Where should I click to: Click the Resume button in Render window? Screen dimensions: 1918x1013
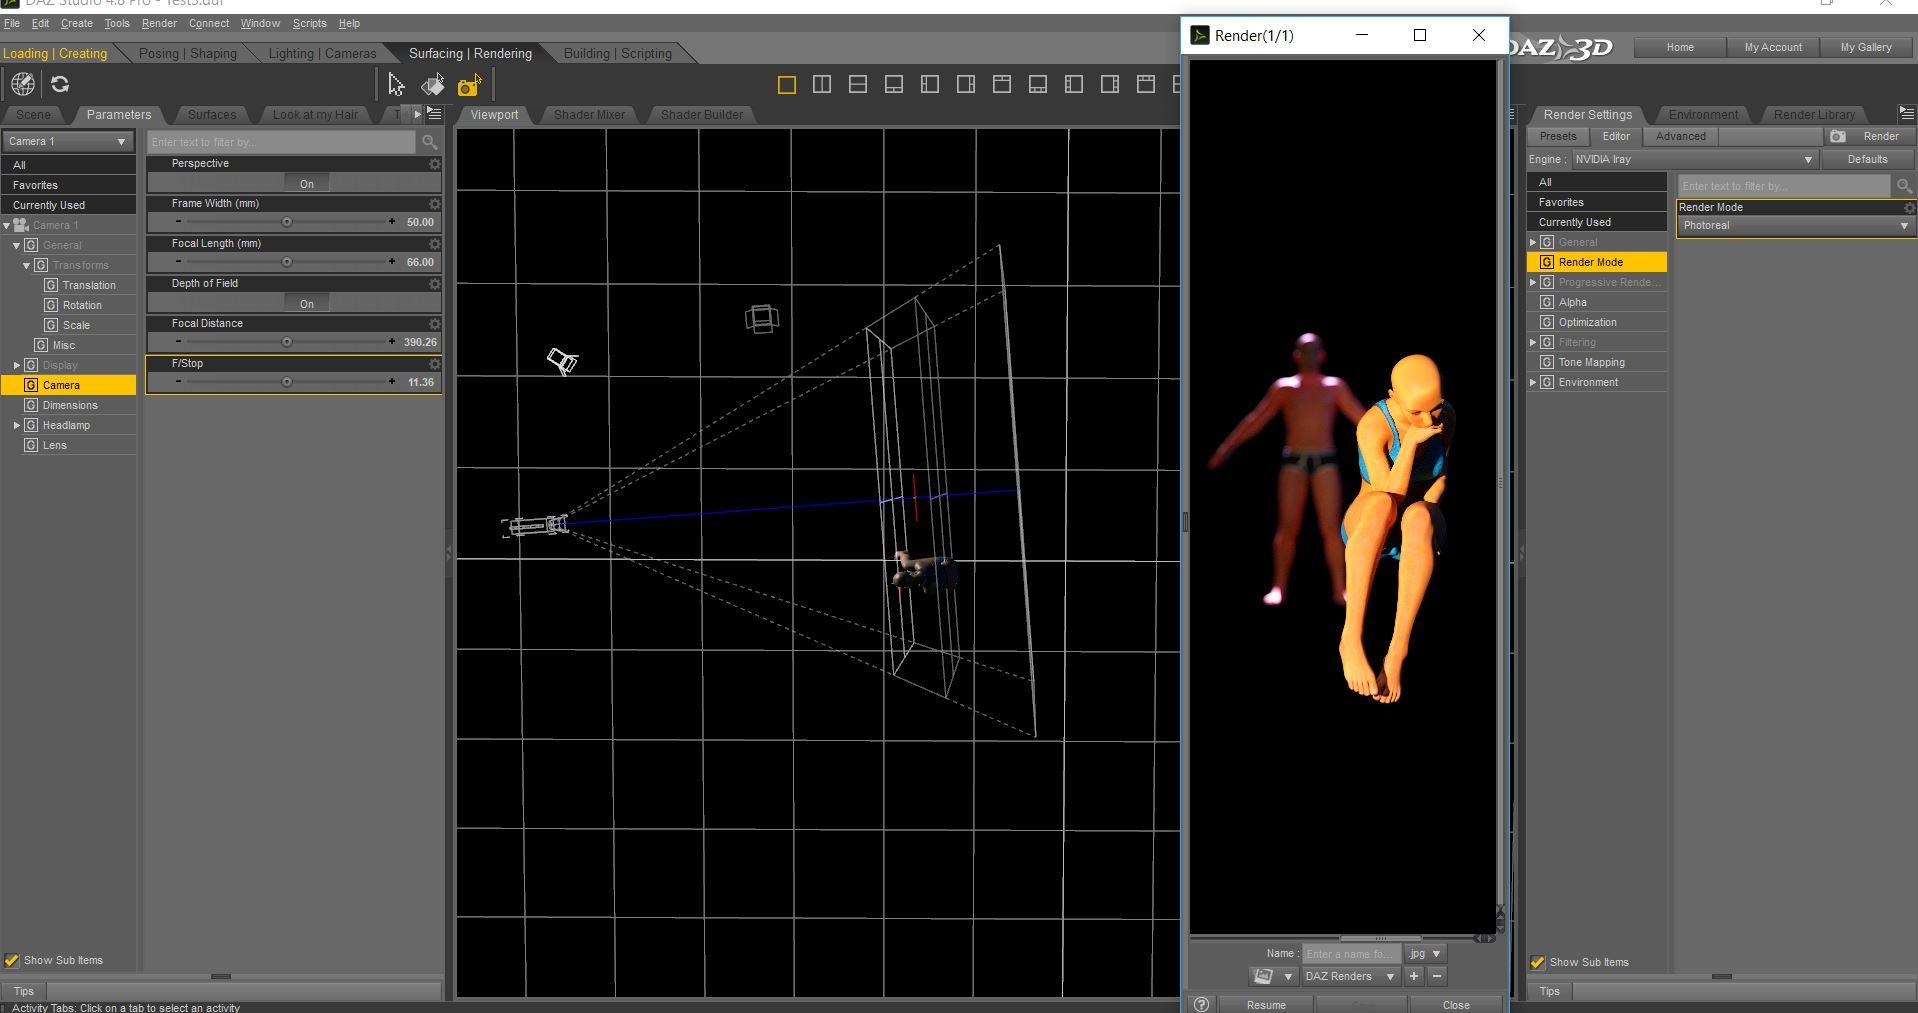[1266, 1005]
